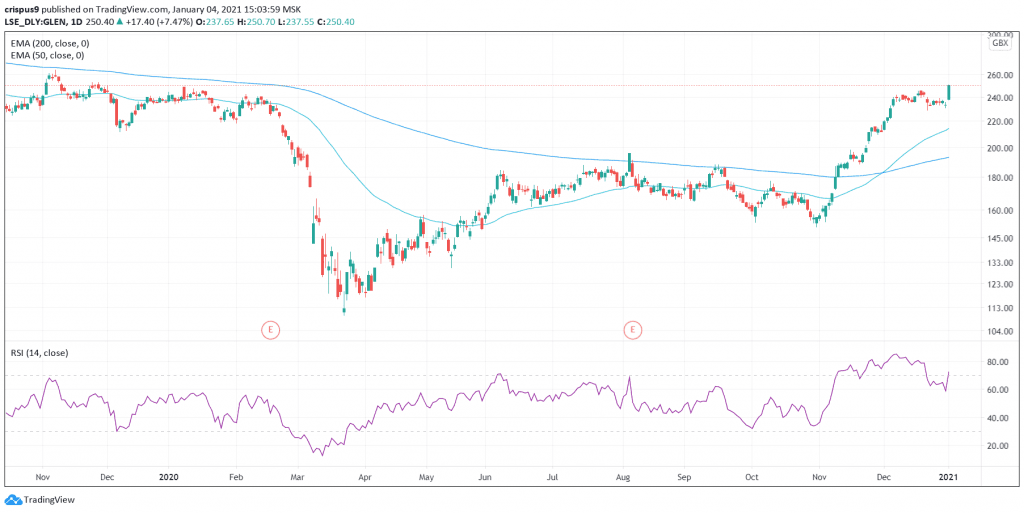Click the GBX currency label
The height and width of the screenshot is (513, 1024).
(x=999, y=43)
